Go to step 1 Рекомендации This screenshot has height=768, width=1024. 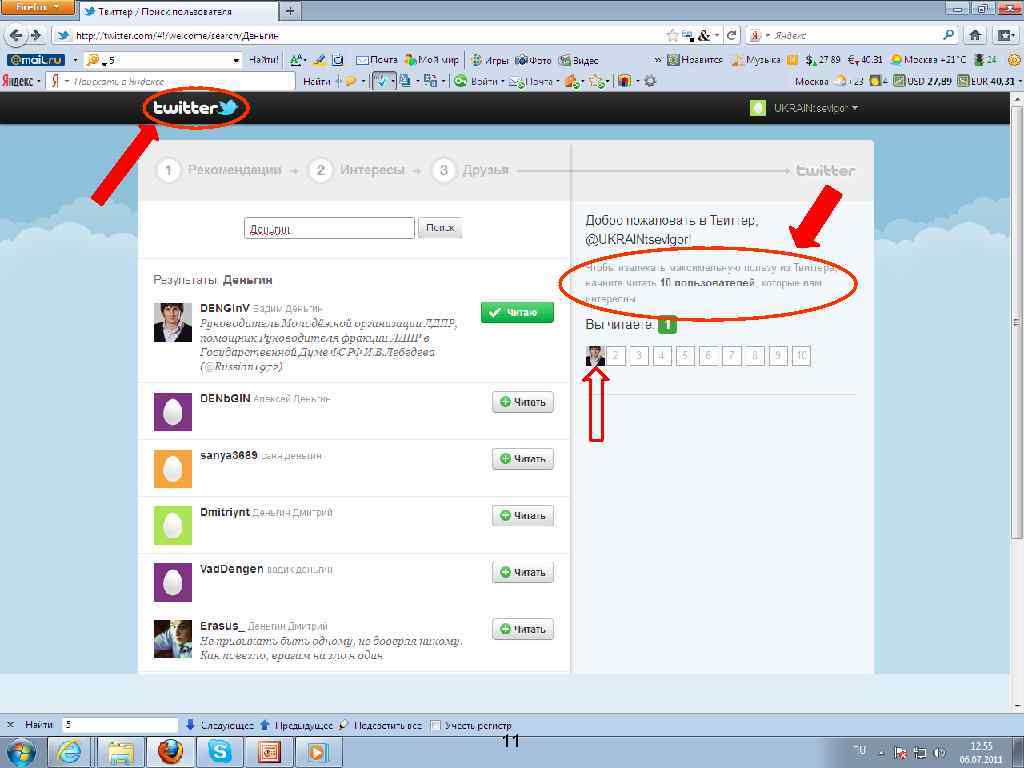tap(219, 170)
